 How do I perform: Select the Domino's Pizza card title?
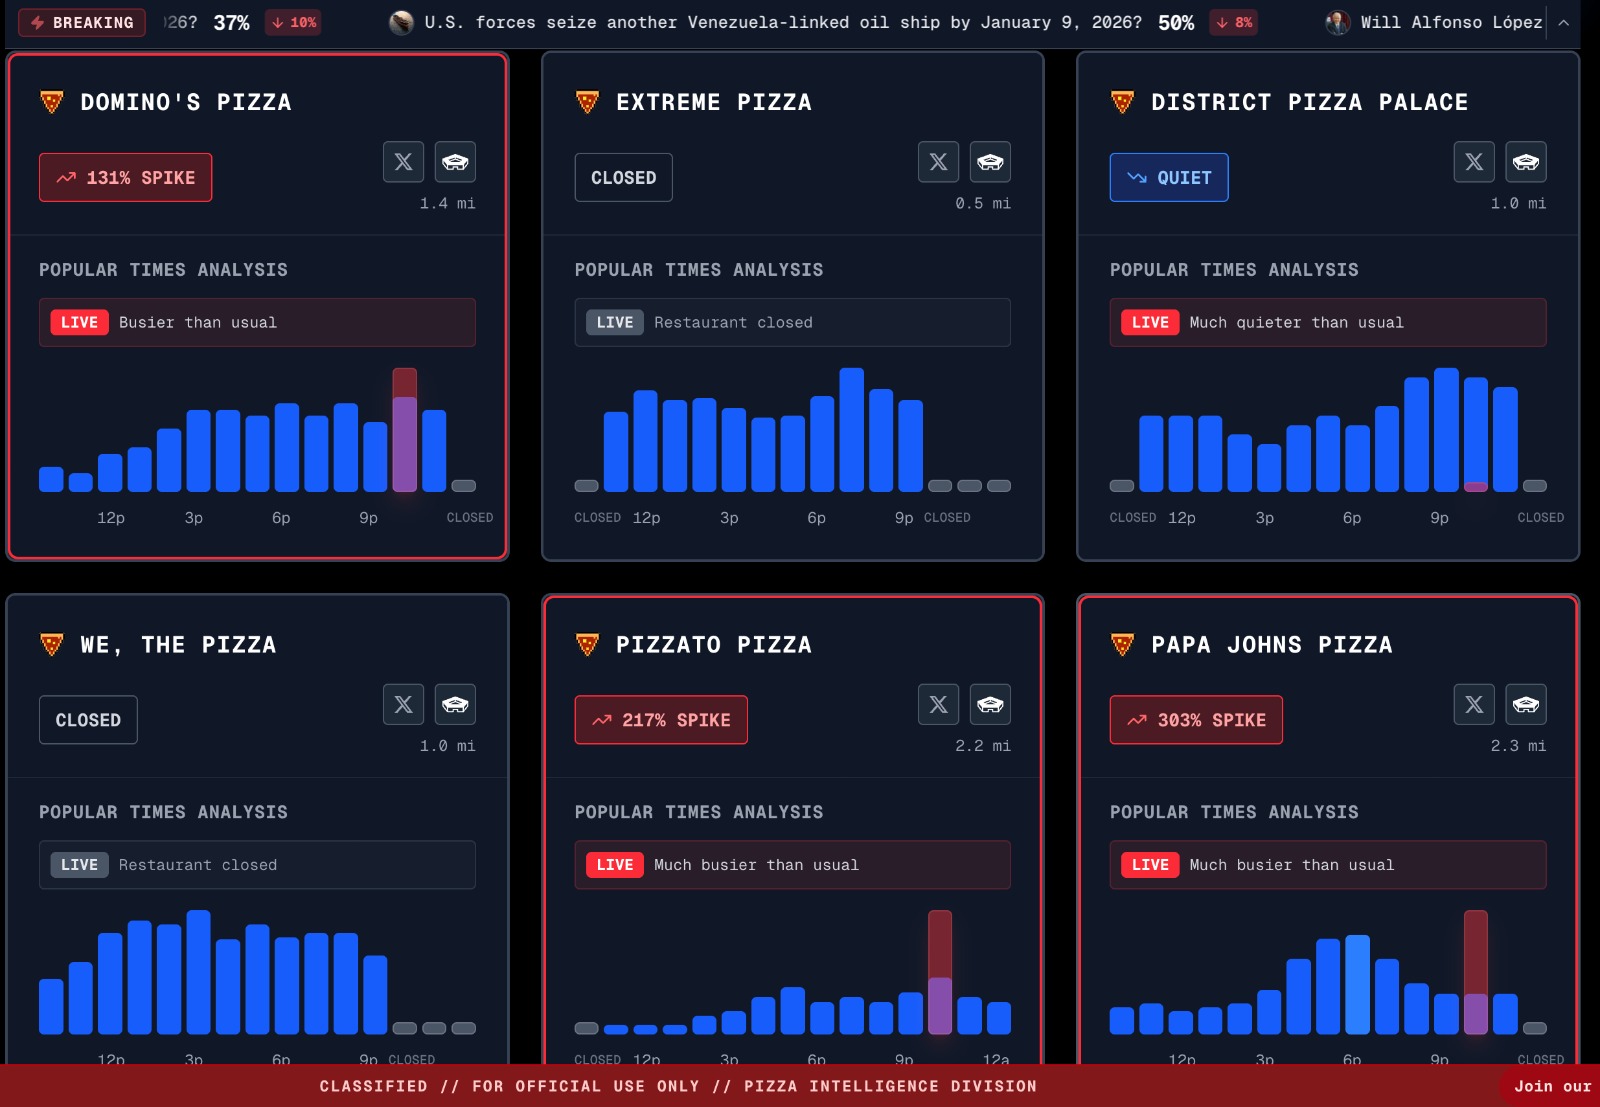click(x=186, y=102)
